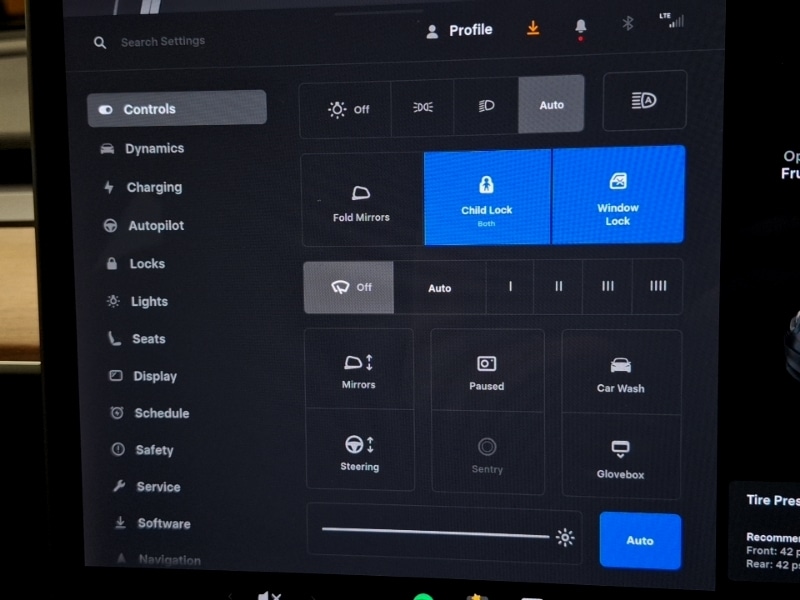The width and height of the screenshot is (800, 600).
Task: Disable the Window Lock
Action: click(x=618, y=196)
